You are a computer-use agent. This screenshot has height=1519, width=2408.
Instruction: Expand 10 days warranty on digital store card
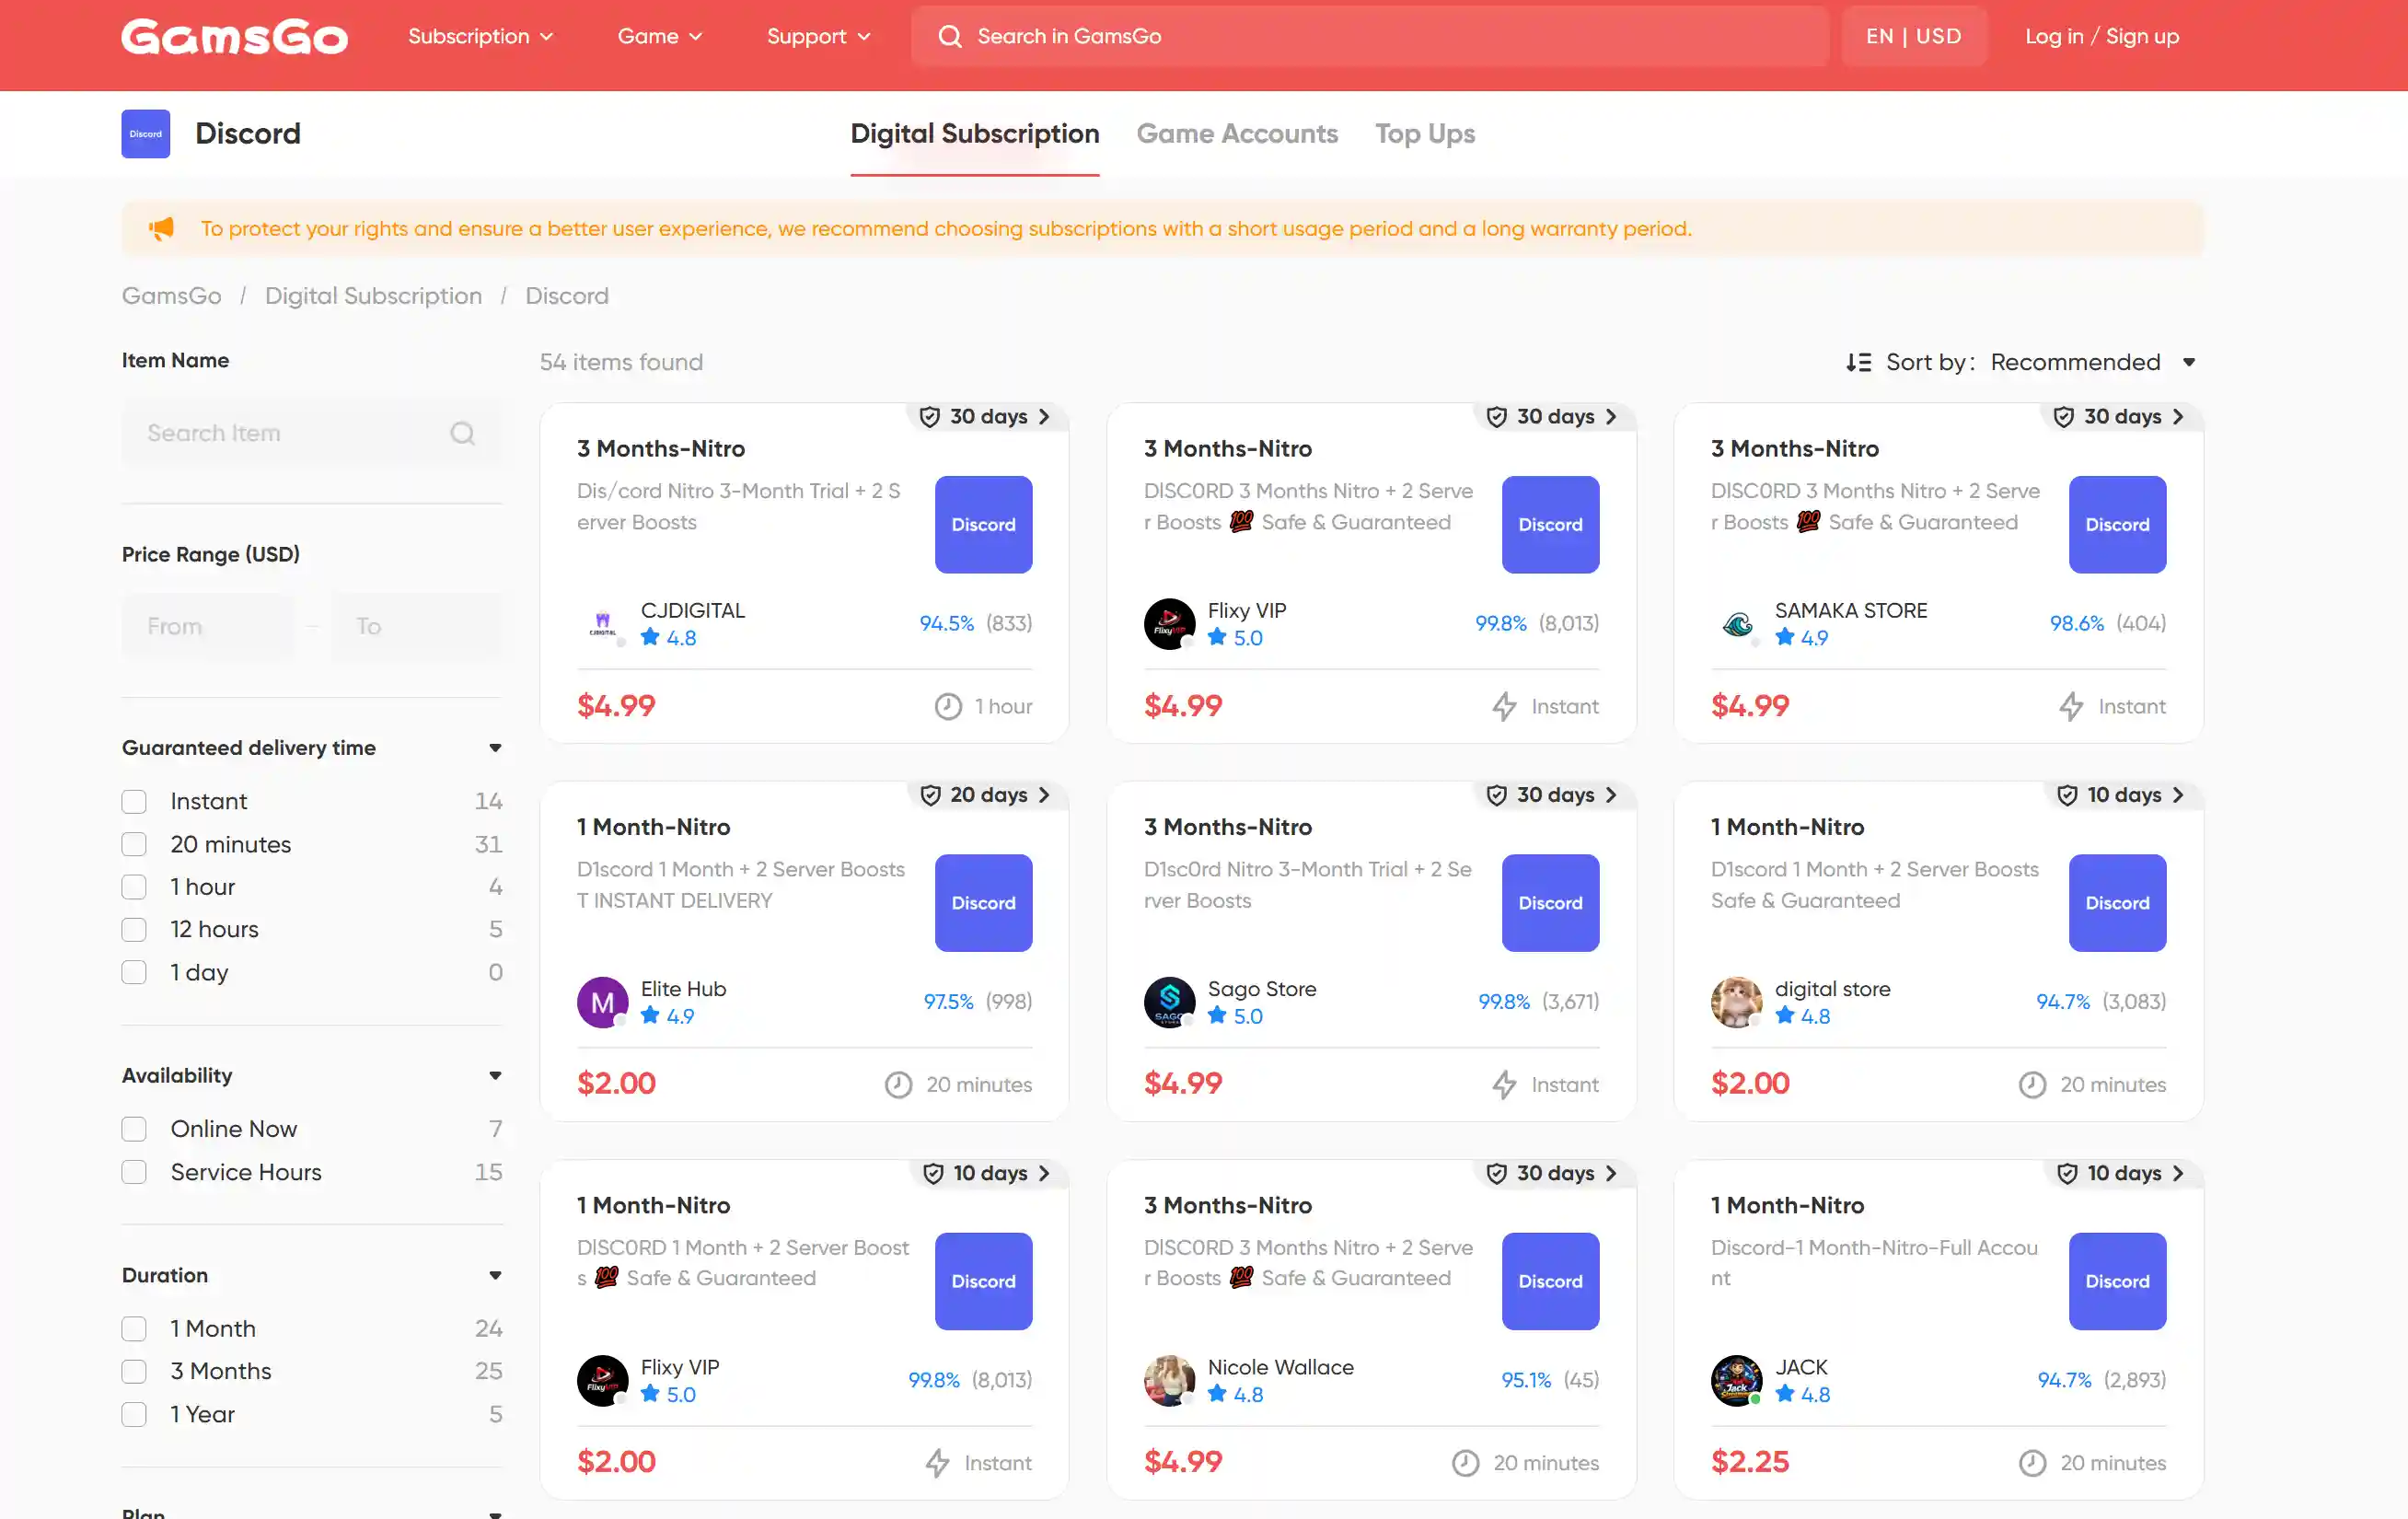[x=2122, y=795]
